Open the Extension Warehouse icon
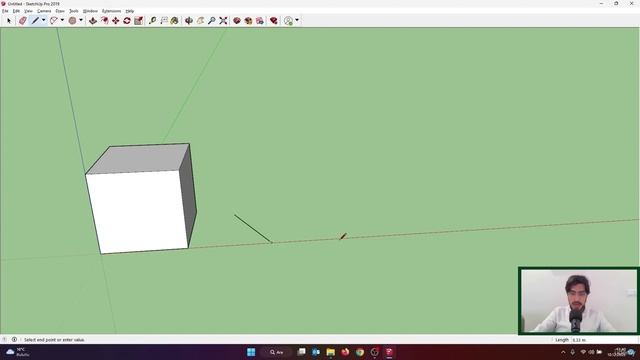Image resolution: width=640 pixels, height=360 pixels. pos(248,20)
